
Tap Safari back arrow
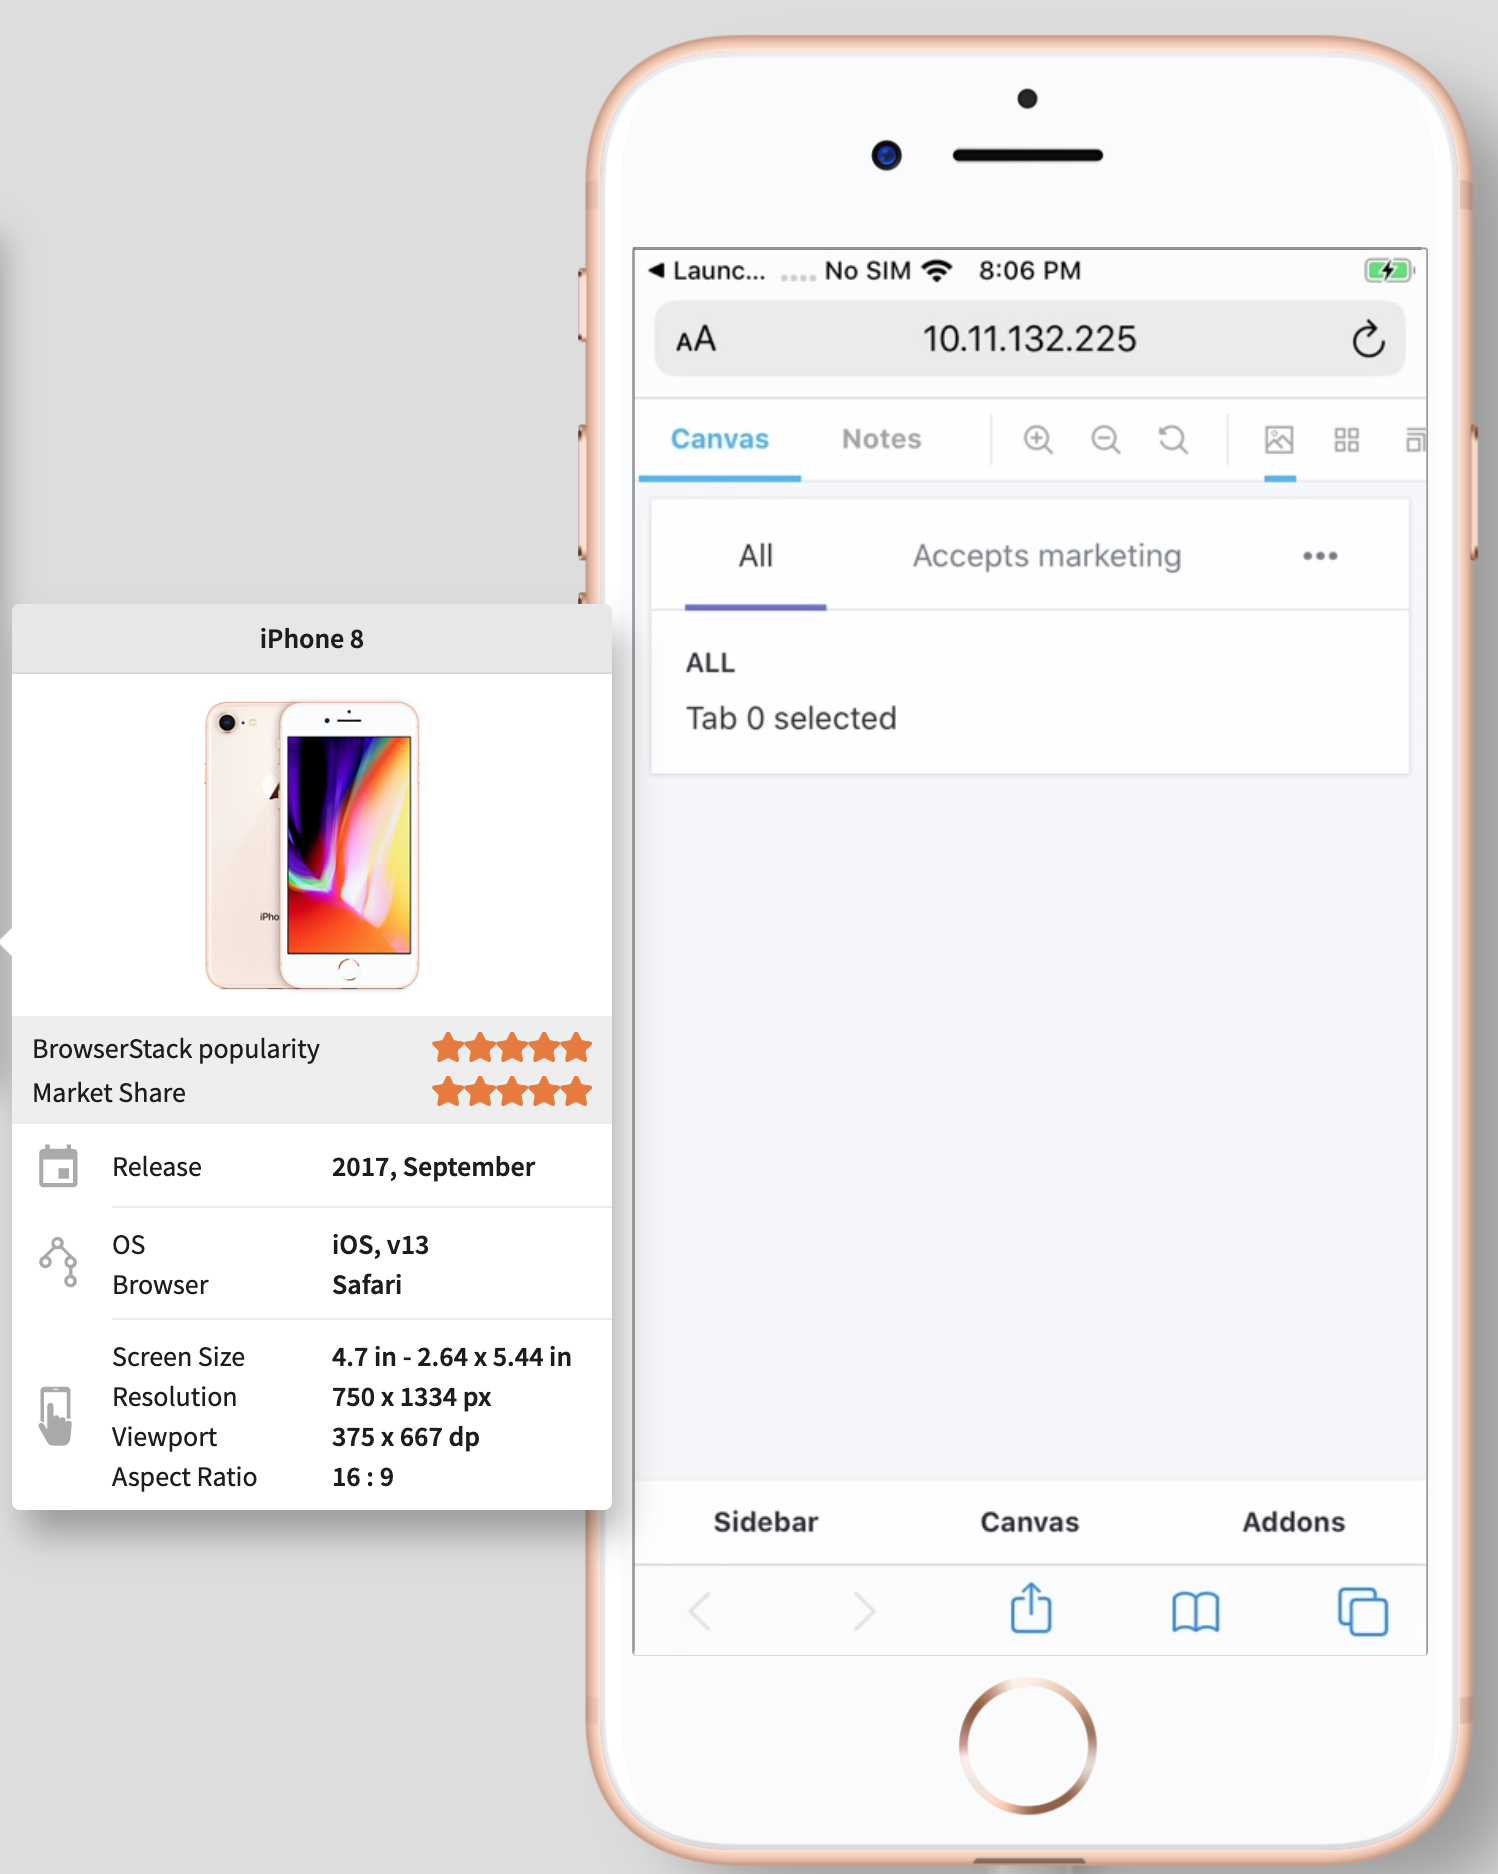tap(700, 1611)
